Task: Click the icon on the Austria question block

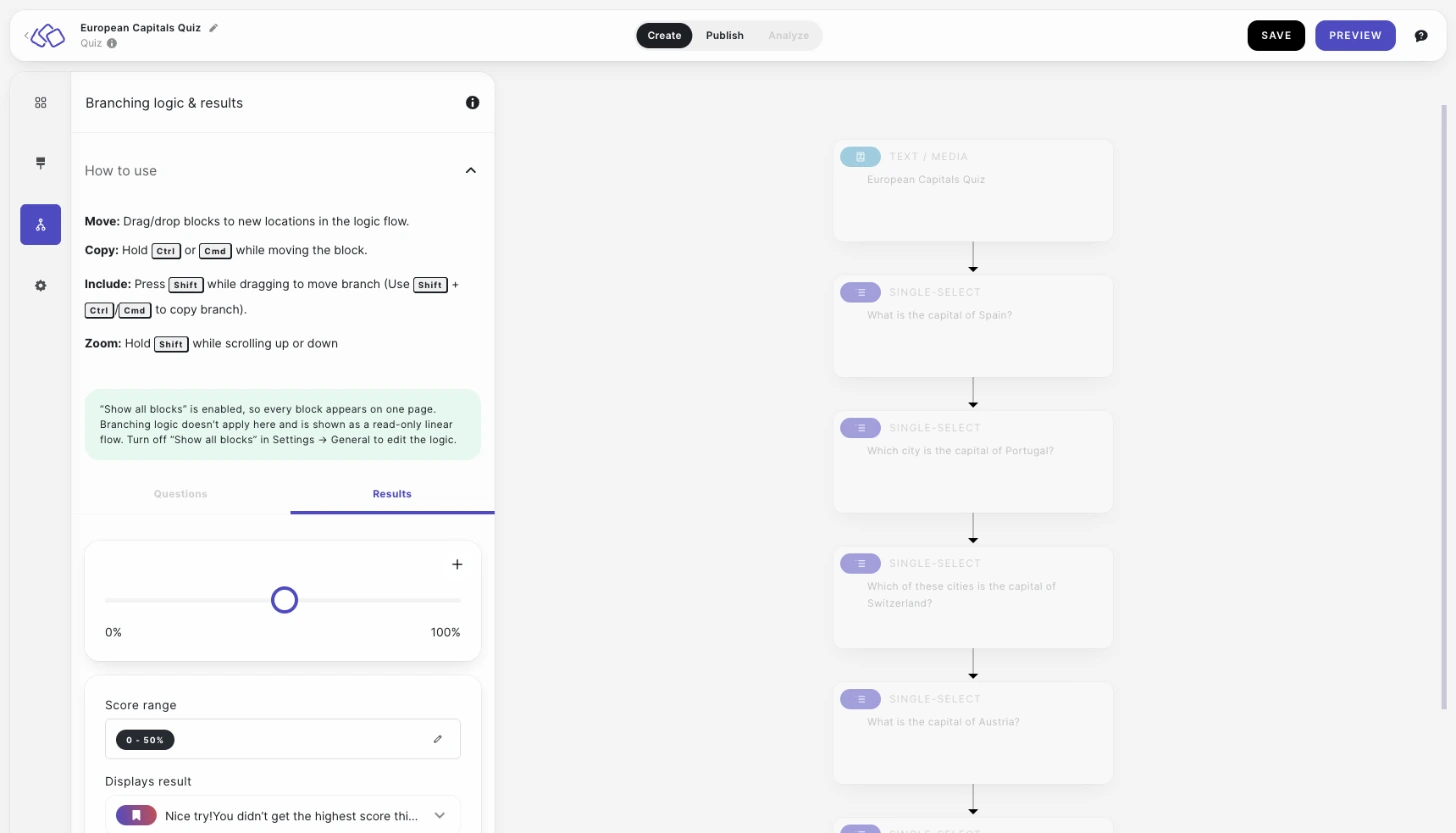Action: (860, 699)
